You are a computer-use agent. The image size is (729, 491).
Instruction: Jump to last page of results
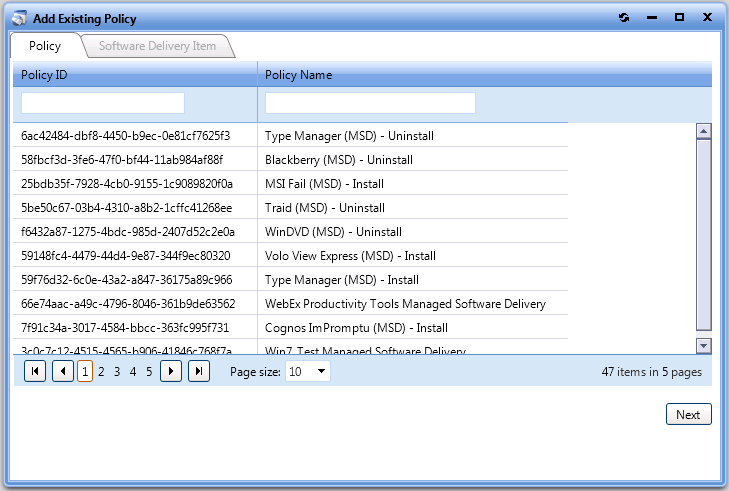(199, 372)
